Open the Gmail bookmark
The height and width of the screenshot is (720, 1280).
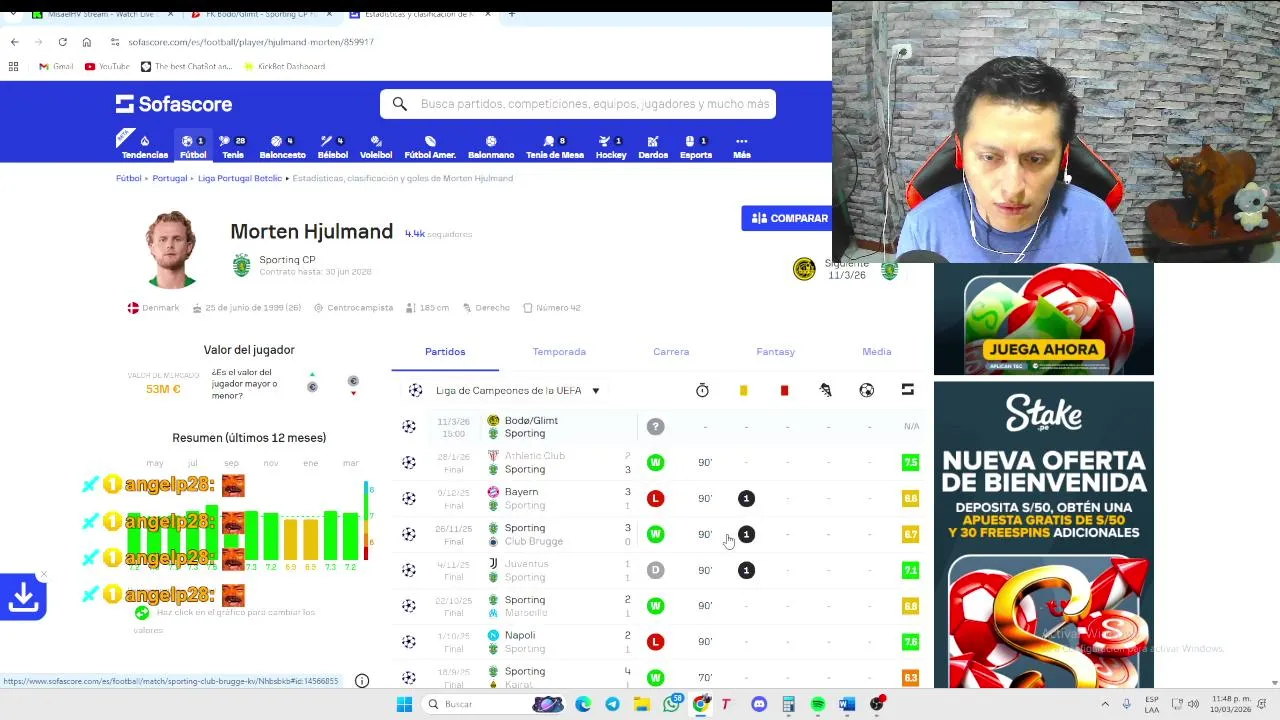56,66
